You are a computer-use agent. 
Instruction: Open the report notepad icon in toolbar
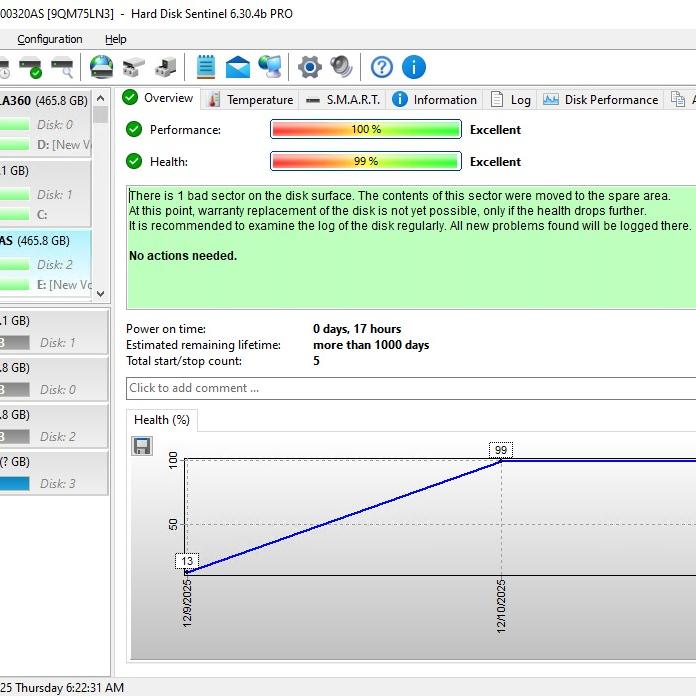[206, 67]
